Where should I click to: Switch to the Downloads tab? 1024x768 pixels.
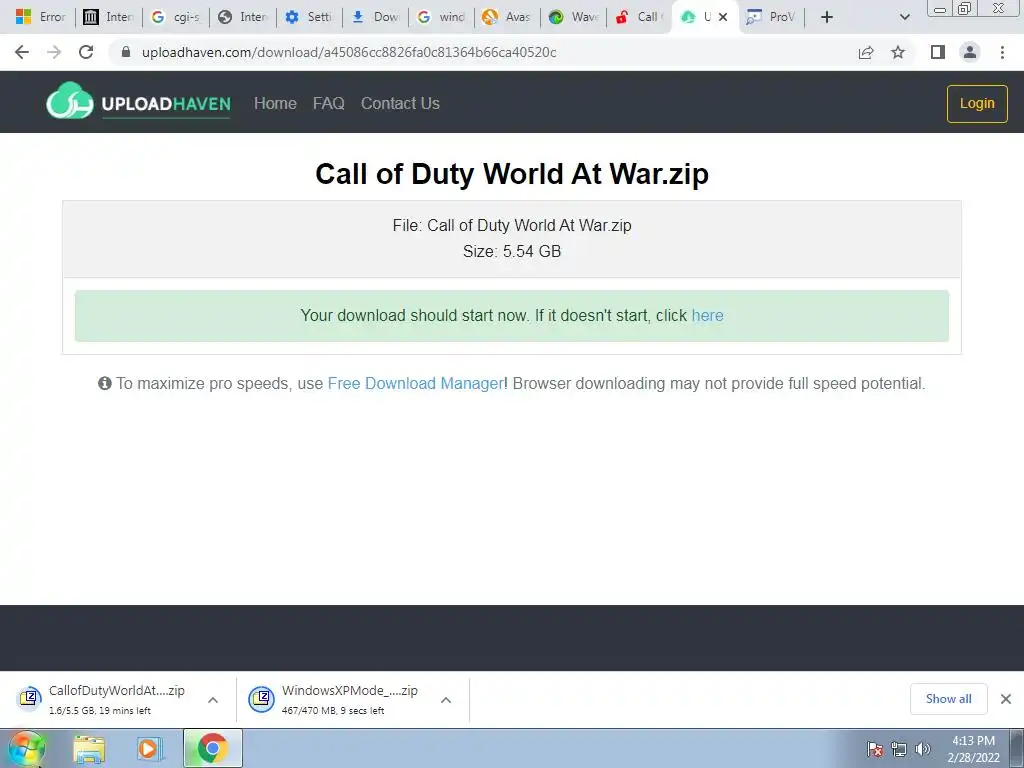[x=376, y=17]
